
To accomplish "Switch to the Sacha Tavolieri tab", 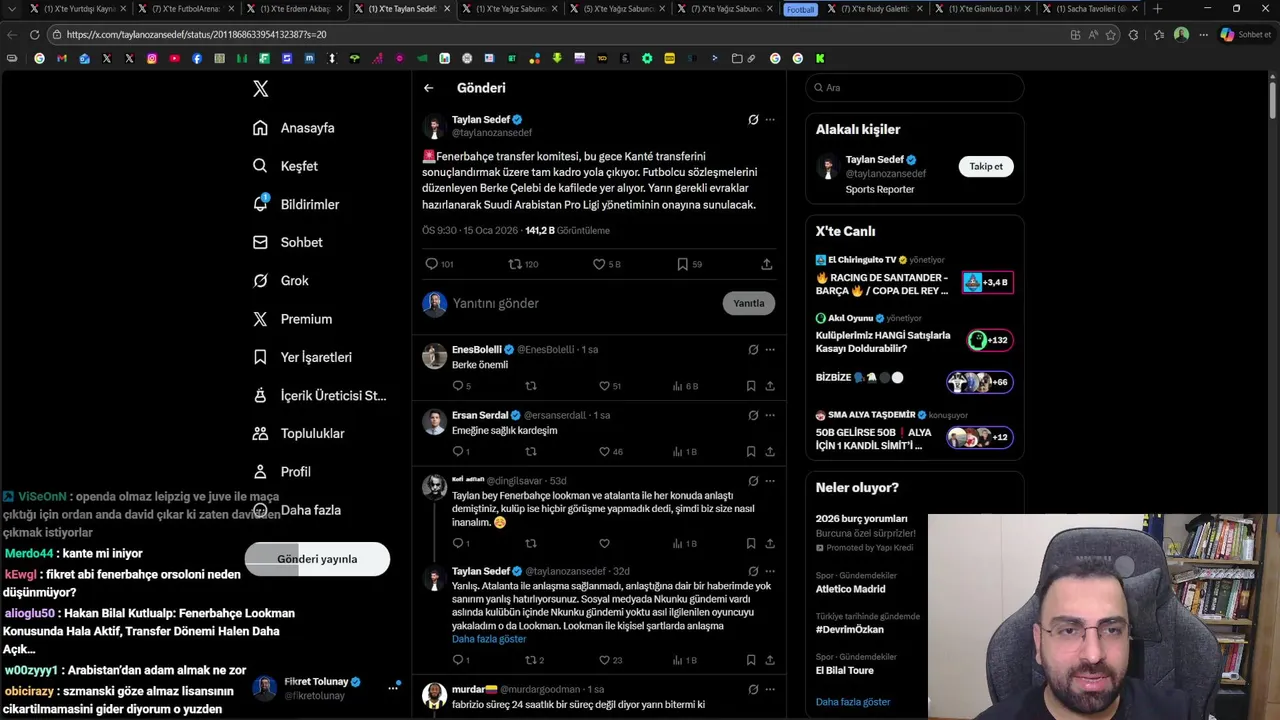I will click(x=1090, y=9).
